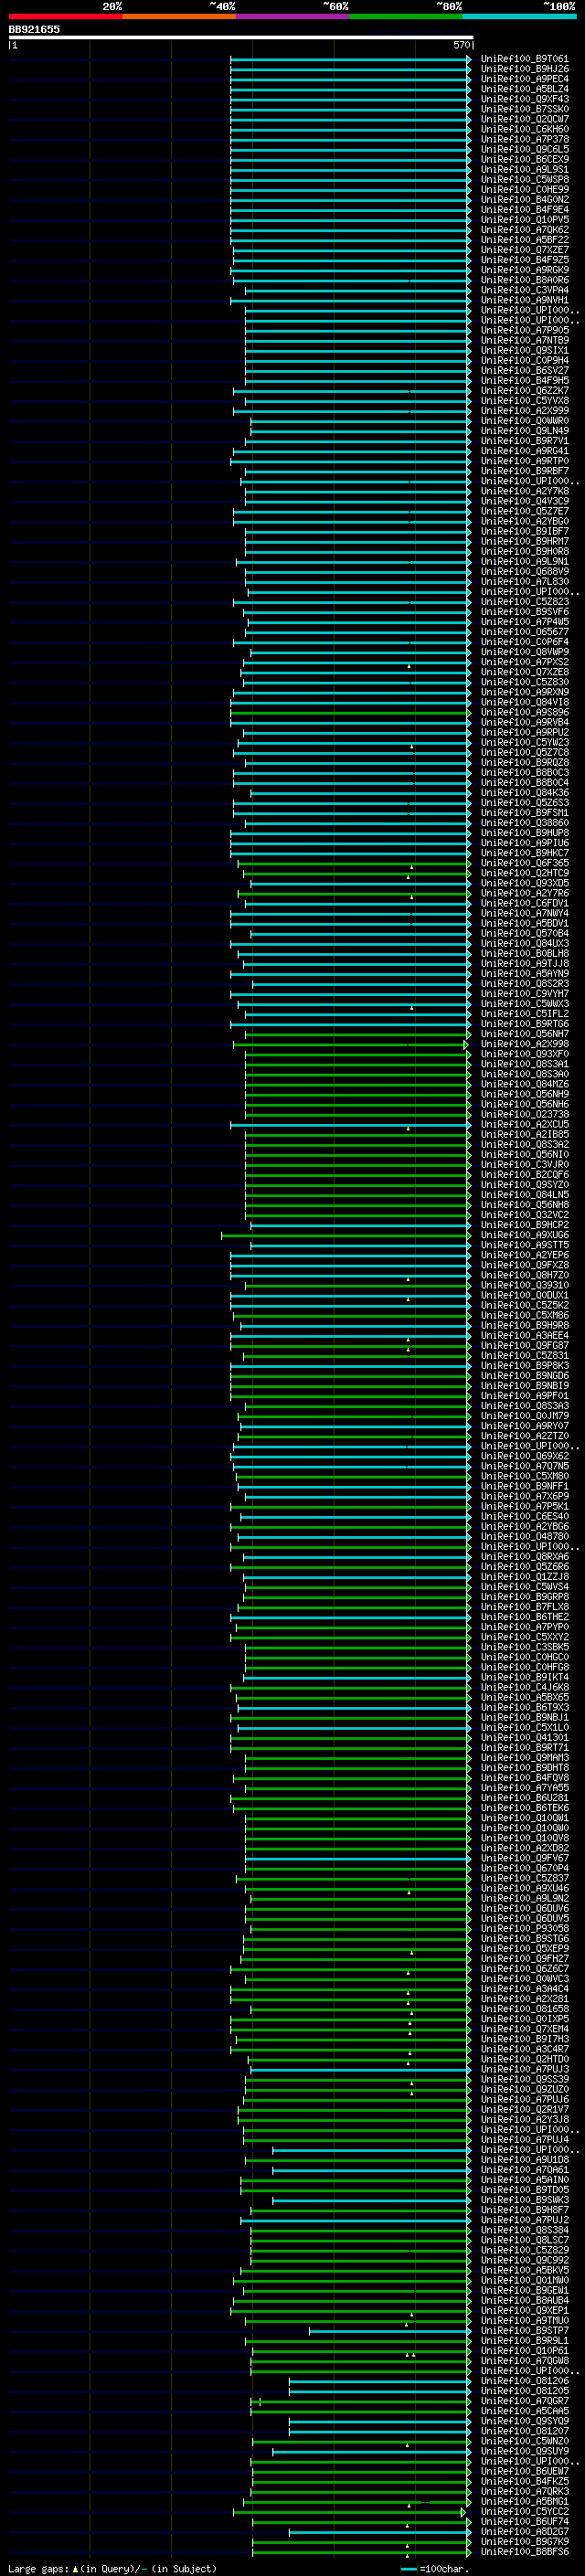Select label UniRef100_Q10PV5
585x2576 pixels.
coord(524,219)
